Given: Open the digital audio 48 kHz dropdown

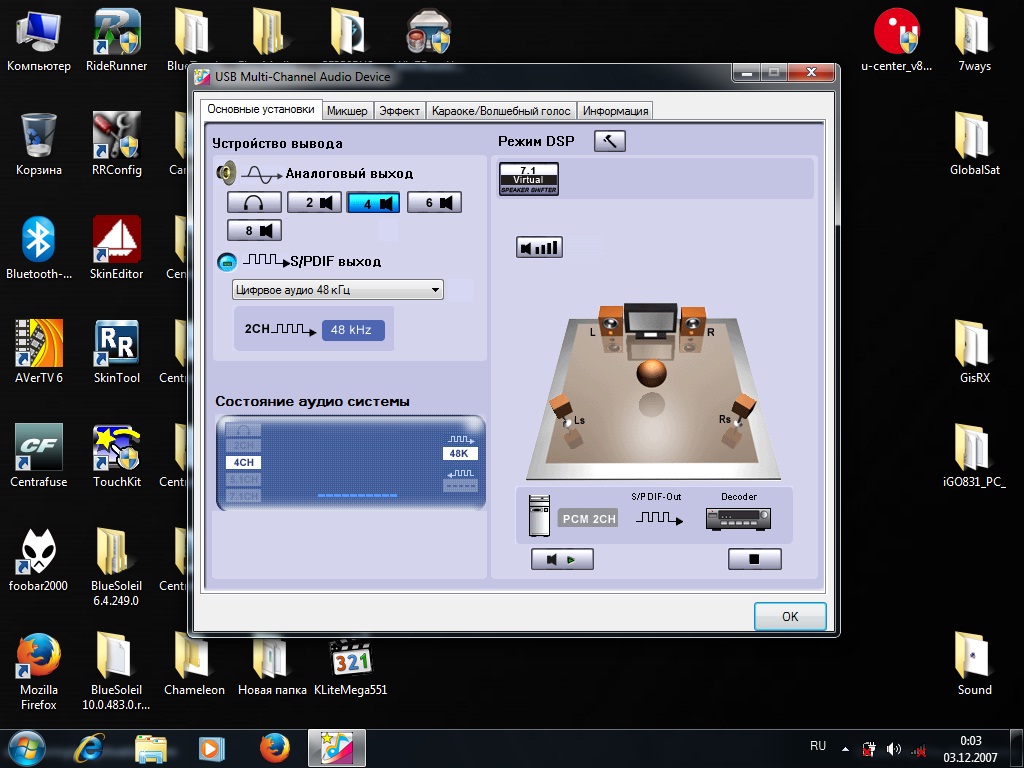Looking at the screenshot, I should pyautogui.click(x=337, y=290).
